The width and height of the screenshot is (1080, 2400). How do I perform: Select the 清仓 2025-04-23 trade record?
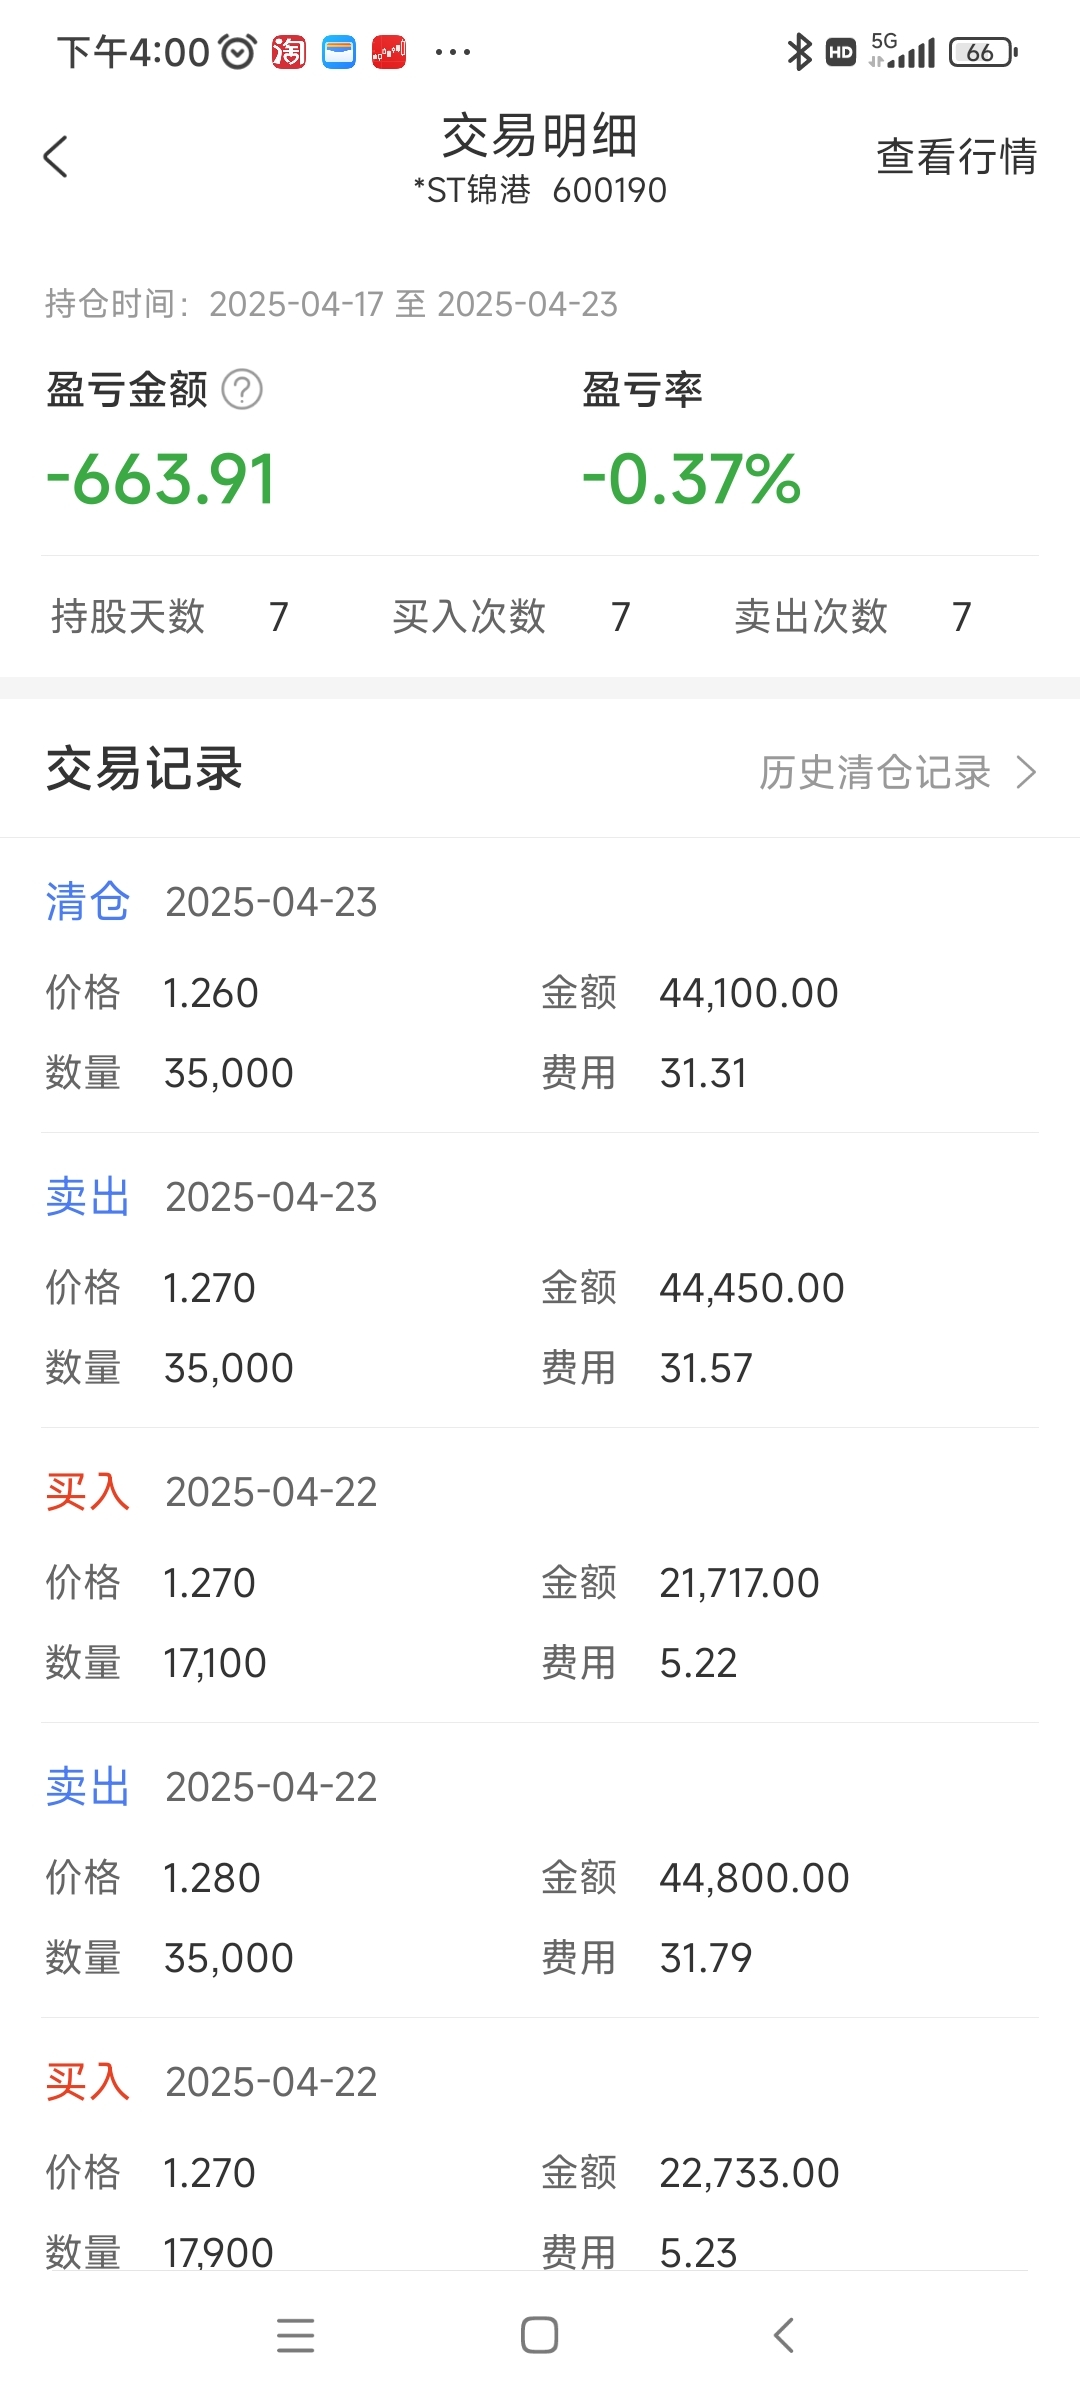540,986
